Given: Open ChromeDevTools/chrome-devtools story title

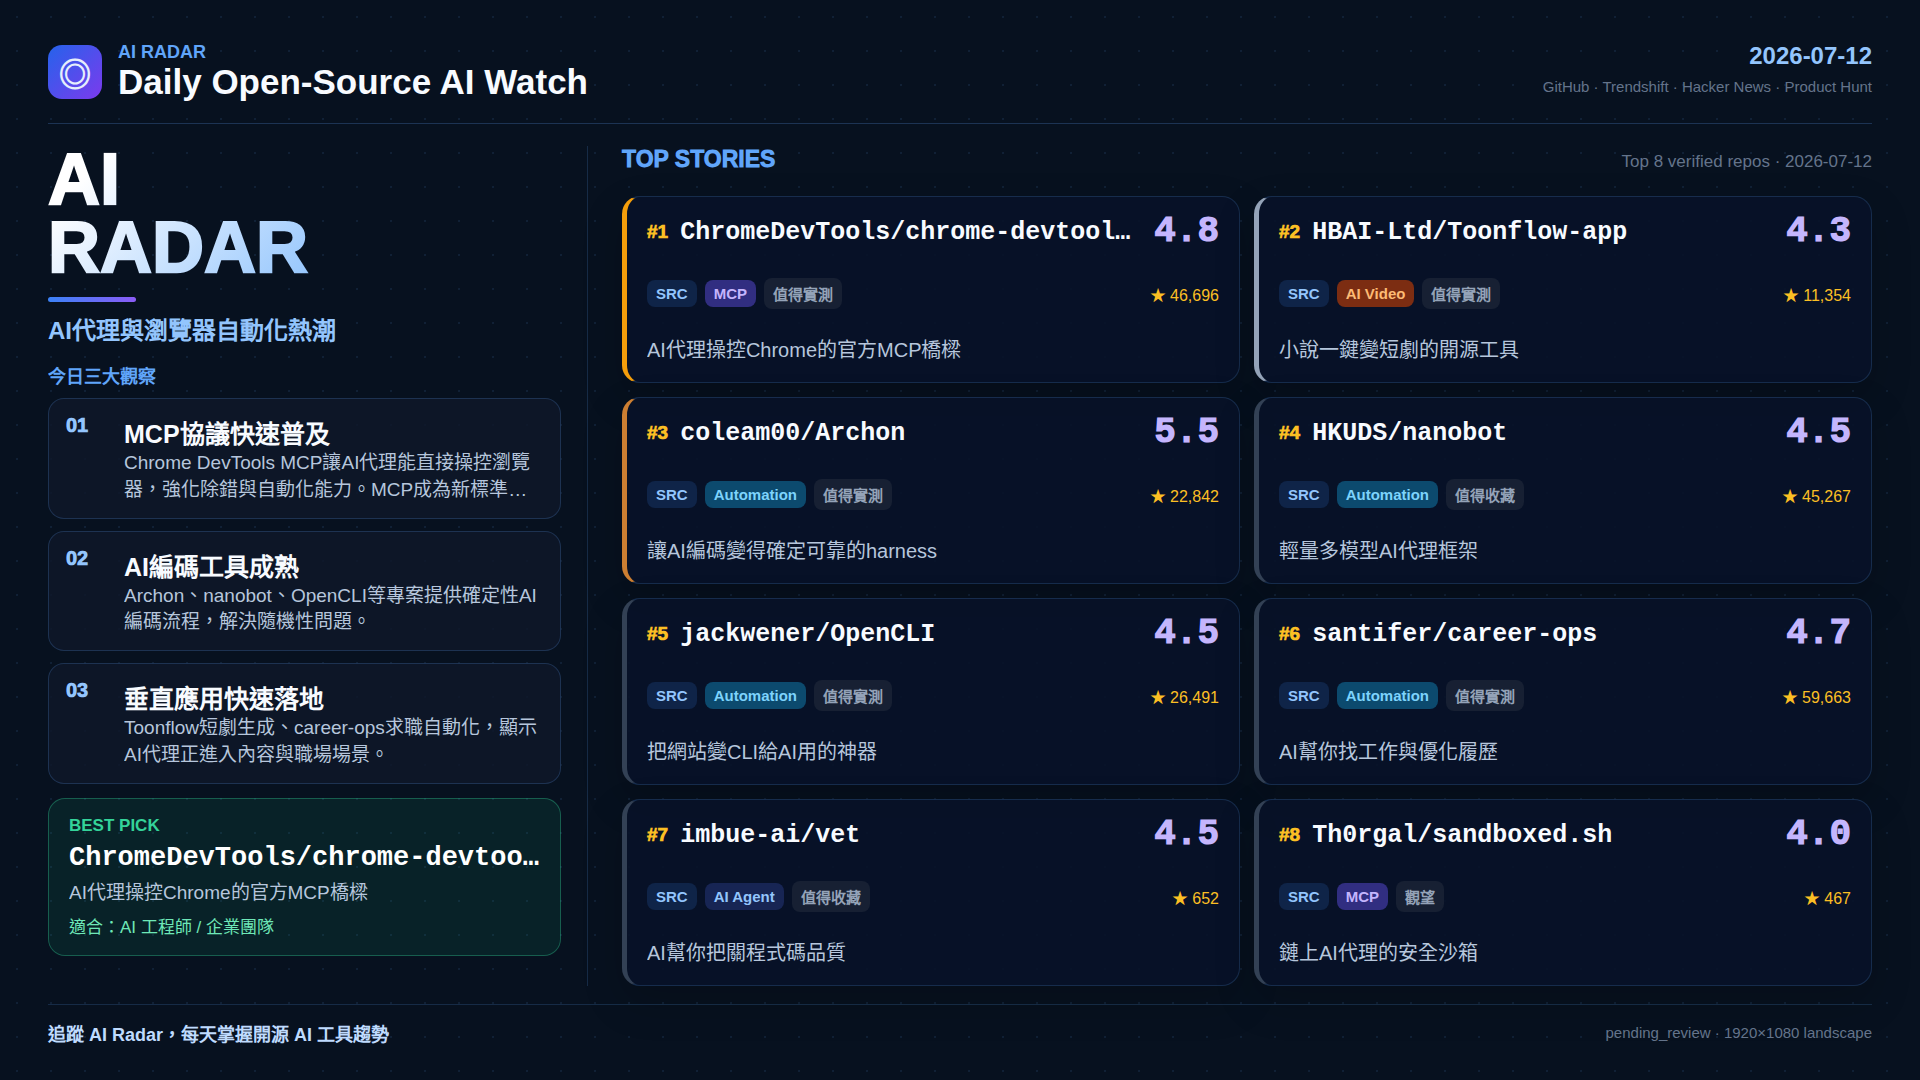Looking at the screenshot, I should click(905, 231).
